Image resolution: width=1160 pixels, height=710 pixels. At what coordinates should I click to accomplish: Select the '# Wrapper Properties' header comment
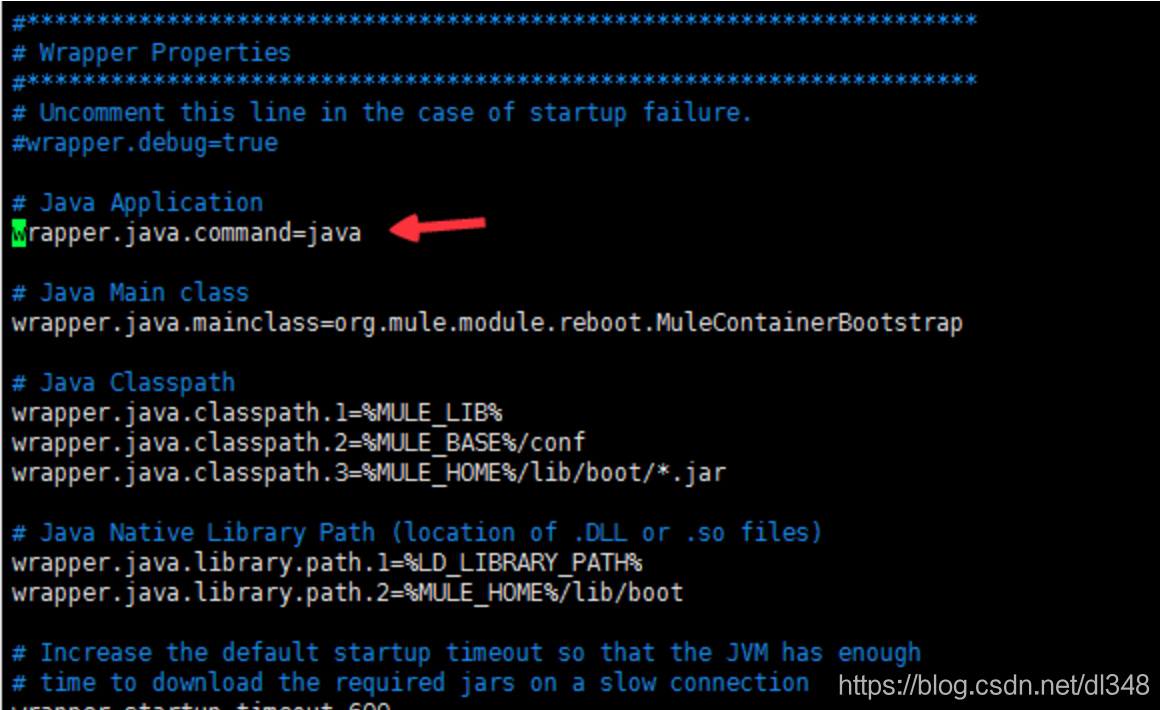(152, 53)
